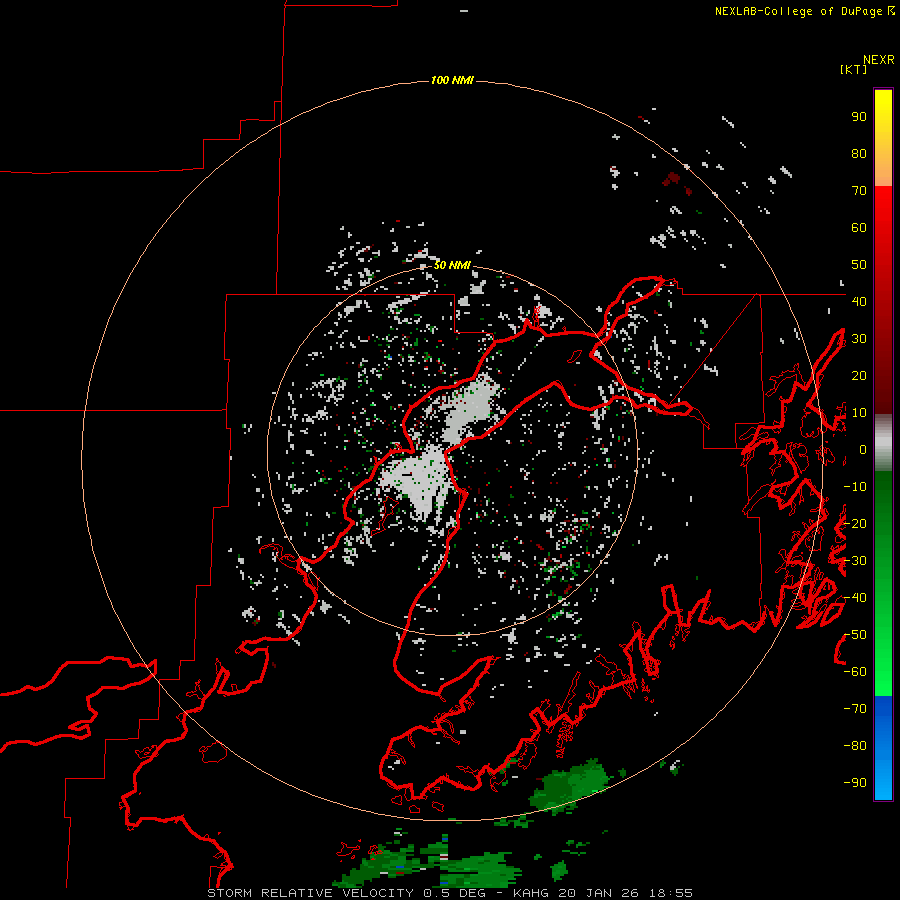Select the 40 knot scale label
900x900 pixels.
pos(859,302)
